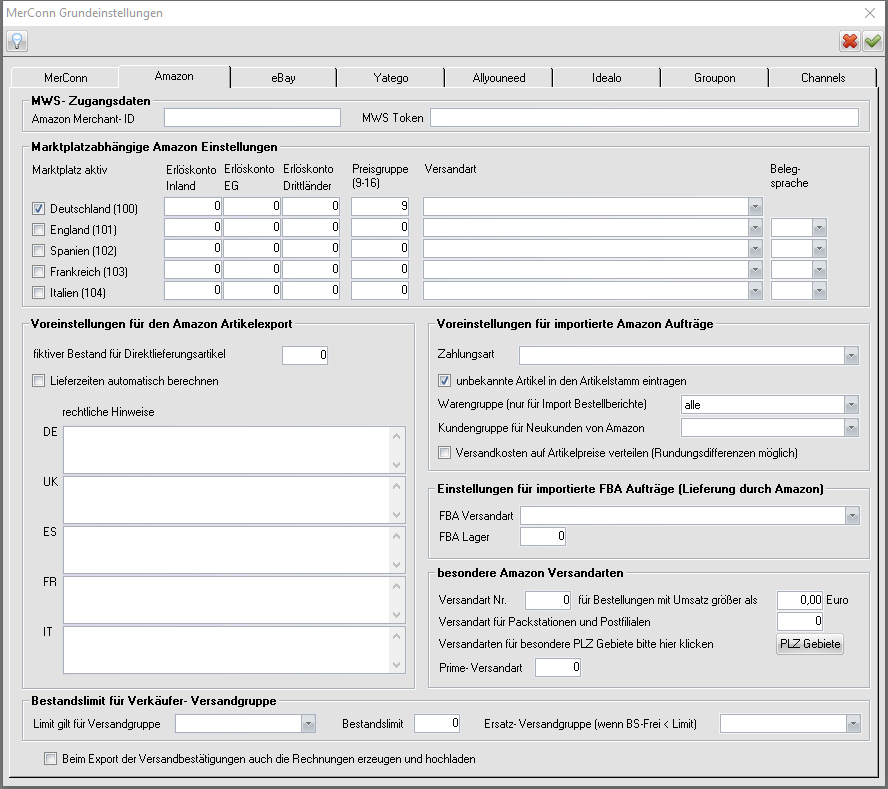Select the Groupon tab
The height and width of the screenshot is (789, 888).
(715, 78)
